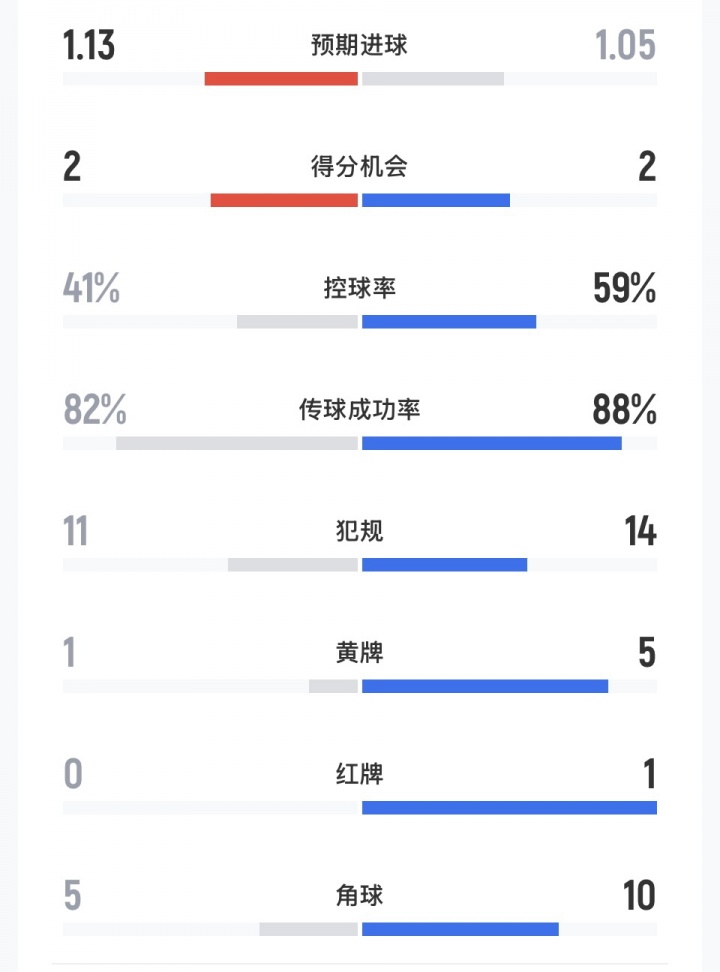Select the 控球率 possession label
Viewport: 720px width, 972px height.
coord(359,289)
